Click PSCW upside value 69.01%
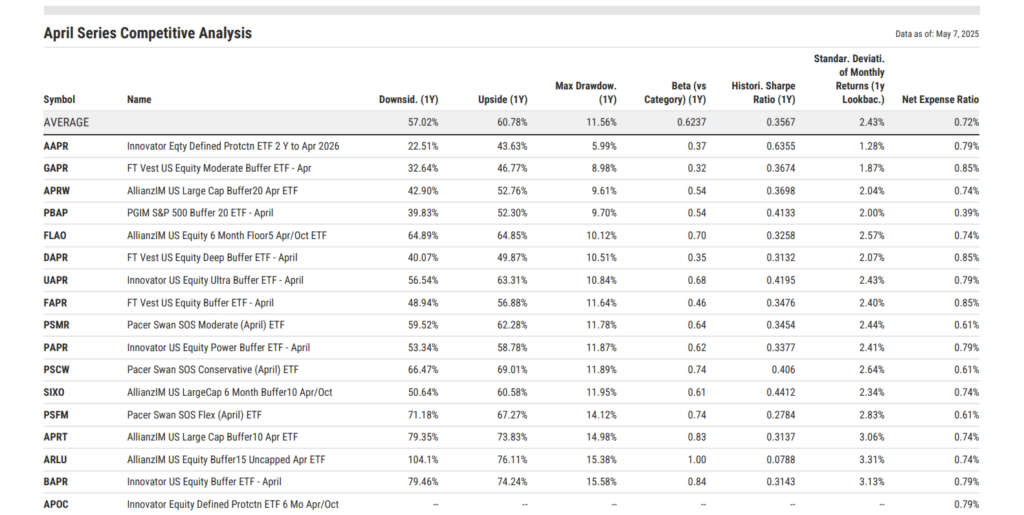The image size is (1024, 515). point(512,370)
